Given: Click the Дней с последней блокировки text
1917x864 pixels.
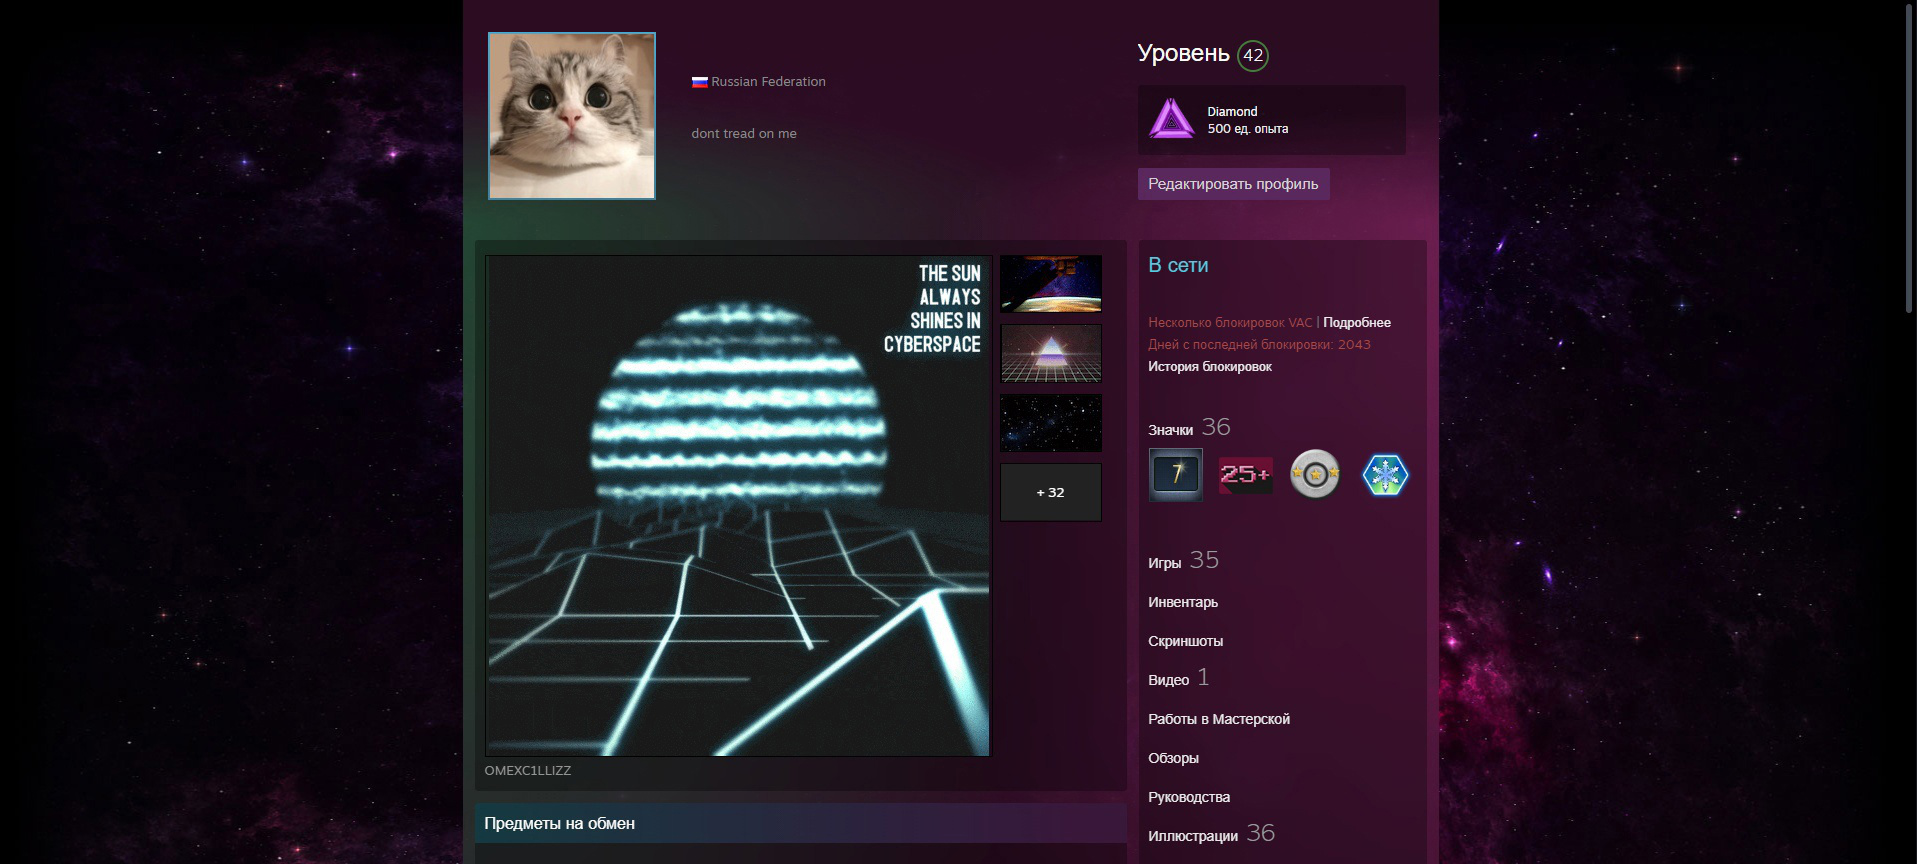Looking at the screenshot, I should [1259, 345].
